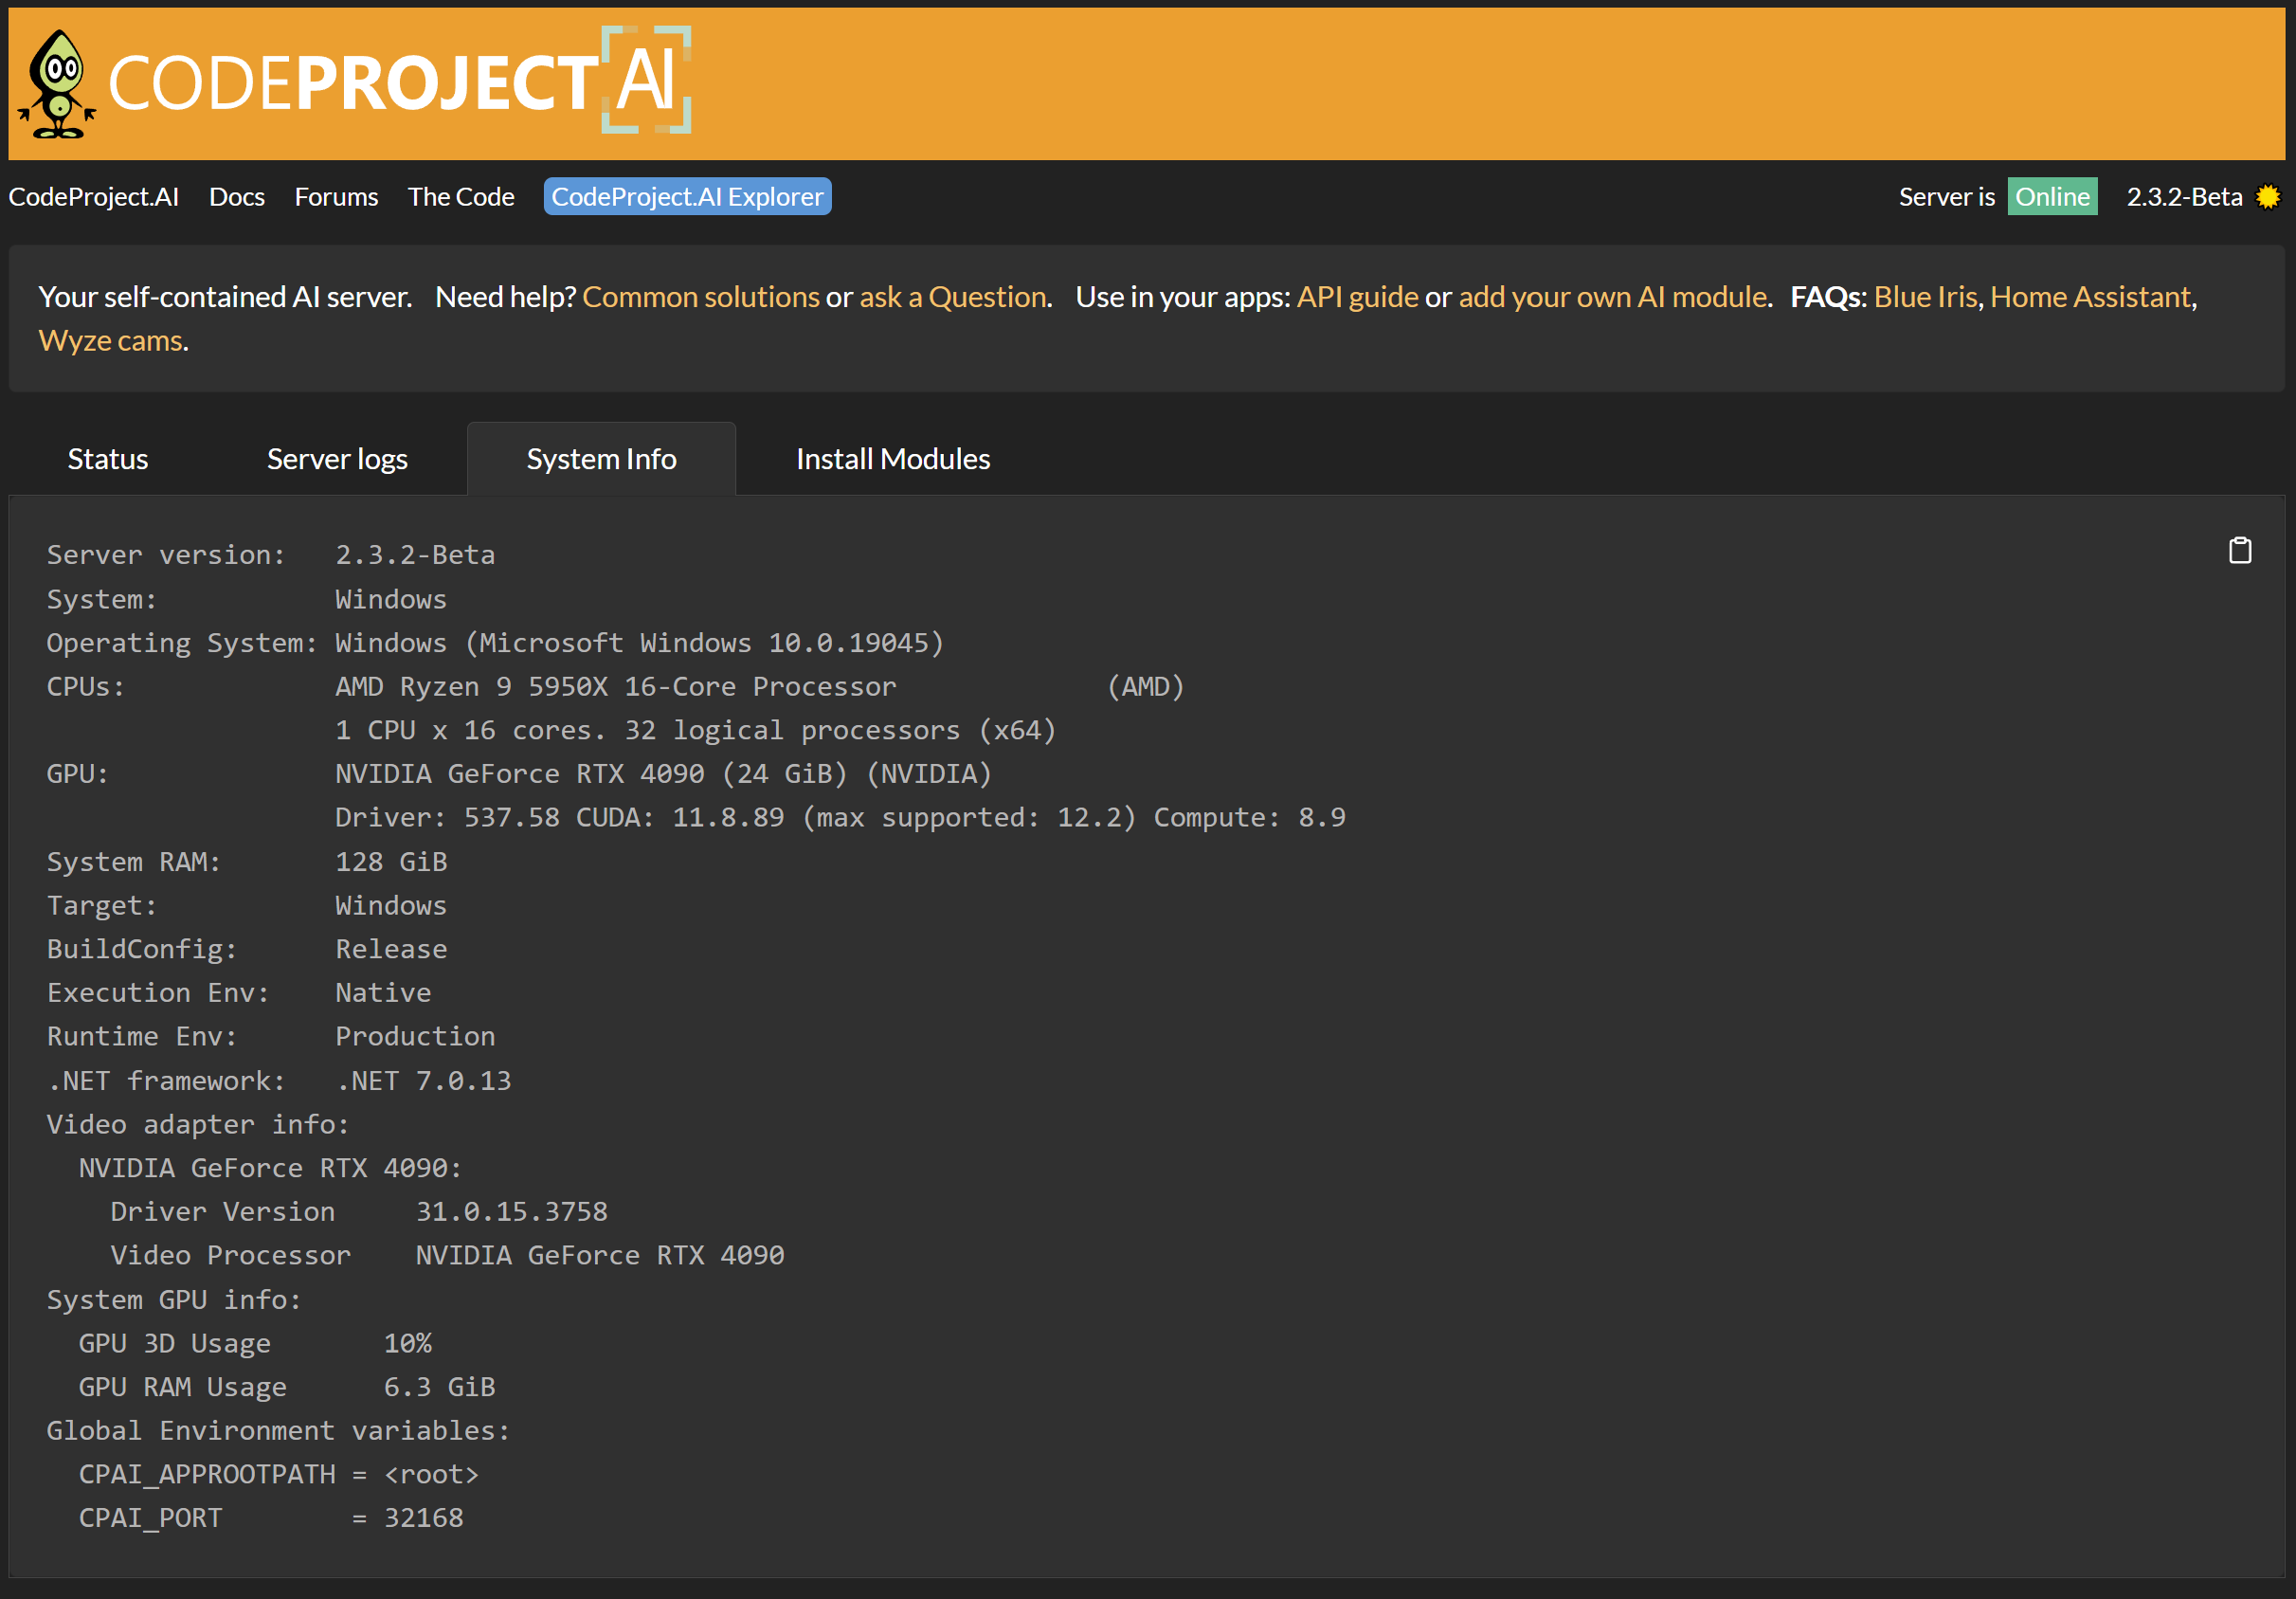
Task: Click the Target: Windows line
Action: click(x=247, y=906)
